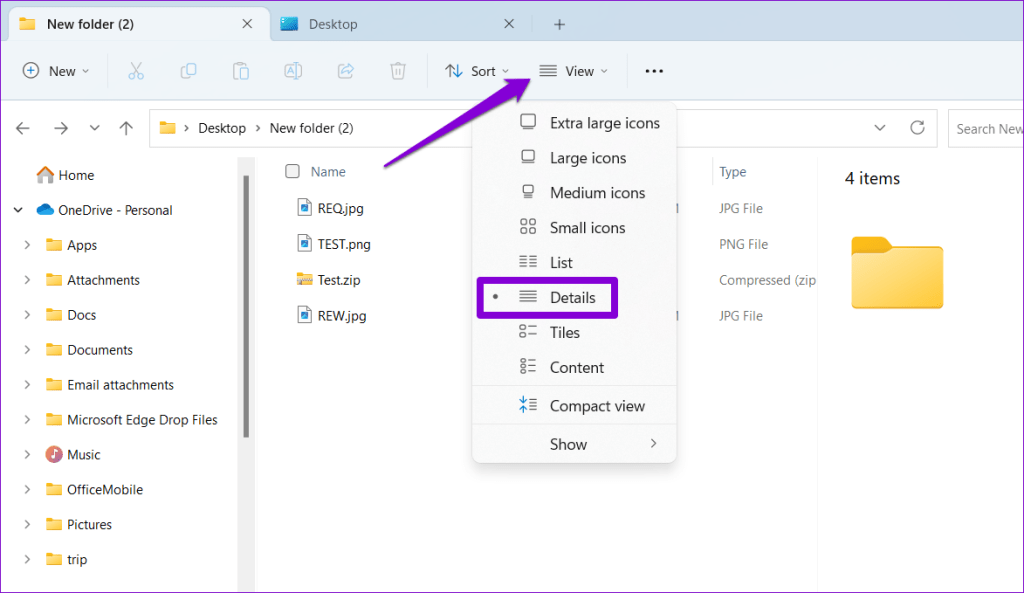Click the Refresh icon in the address bar
This screenshot has height=593, width=1024.
(x=917, y=128)
